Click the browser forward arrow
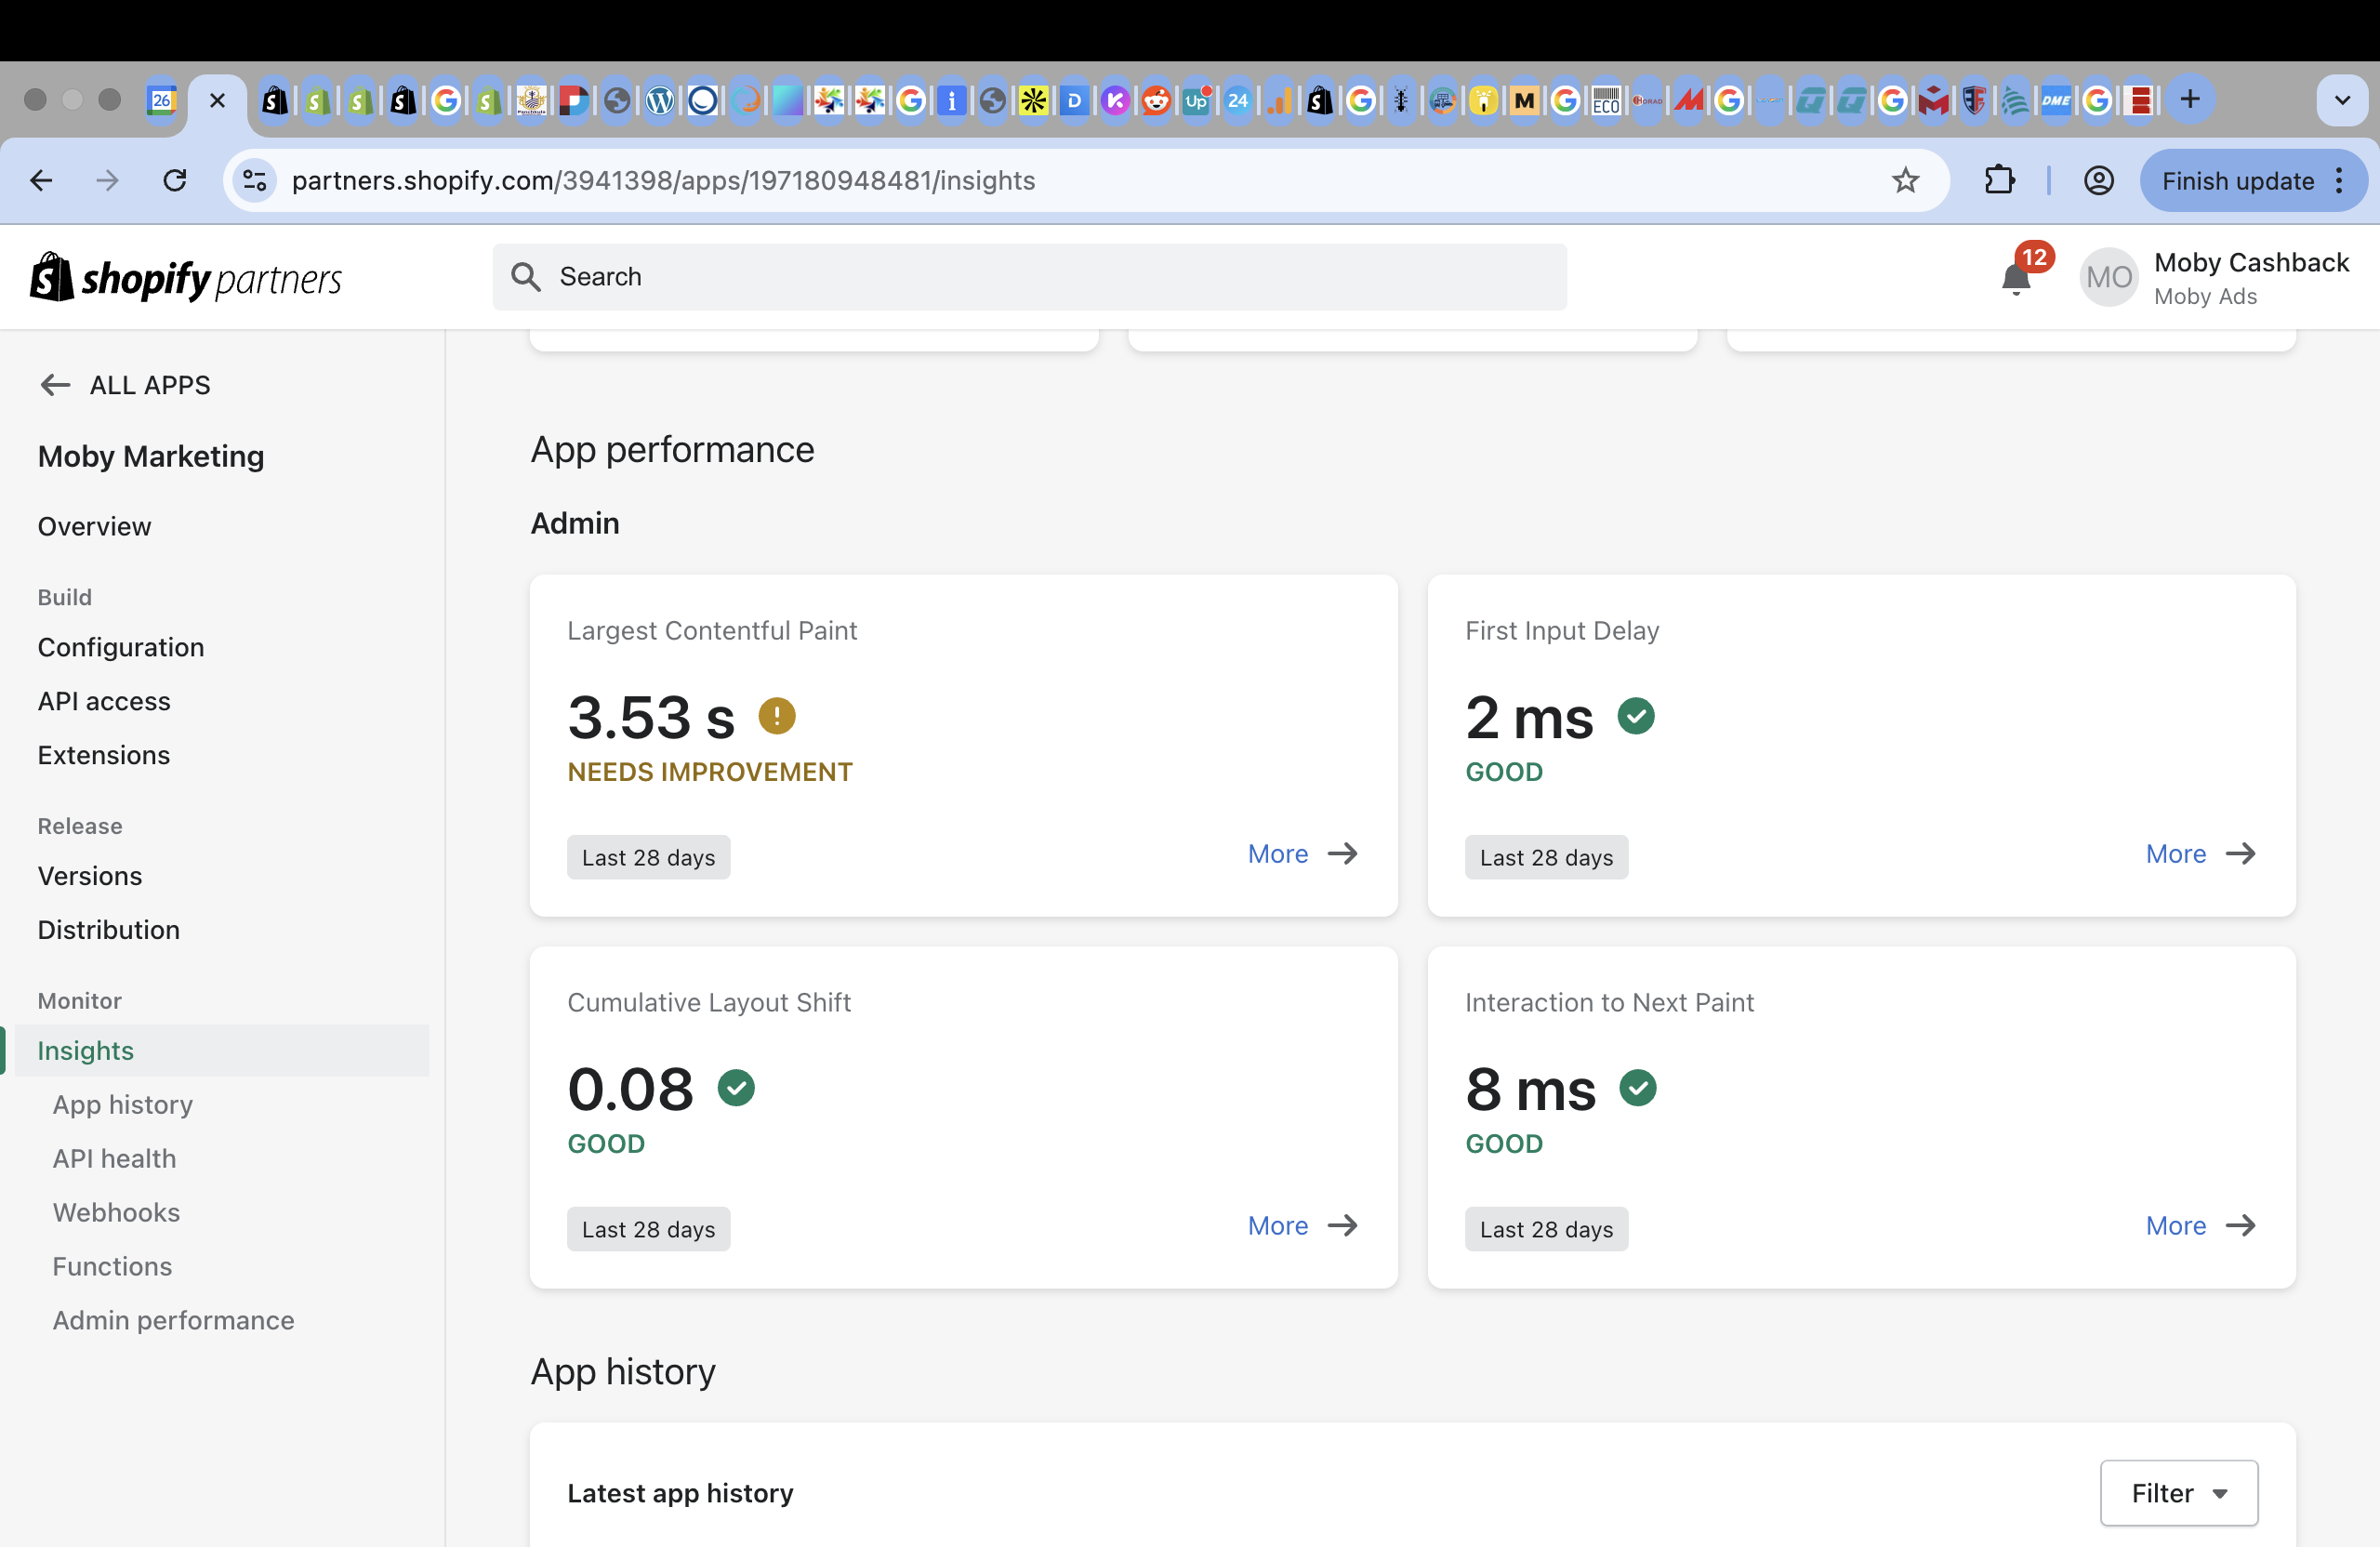This screenshot has height=1547, width=2380. click(x=107, y=180)
